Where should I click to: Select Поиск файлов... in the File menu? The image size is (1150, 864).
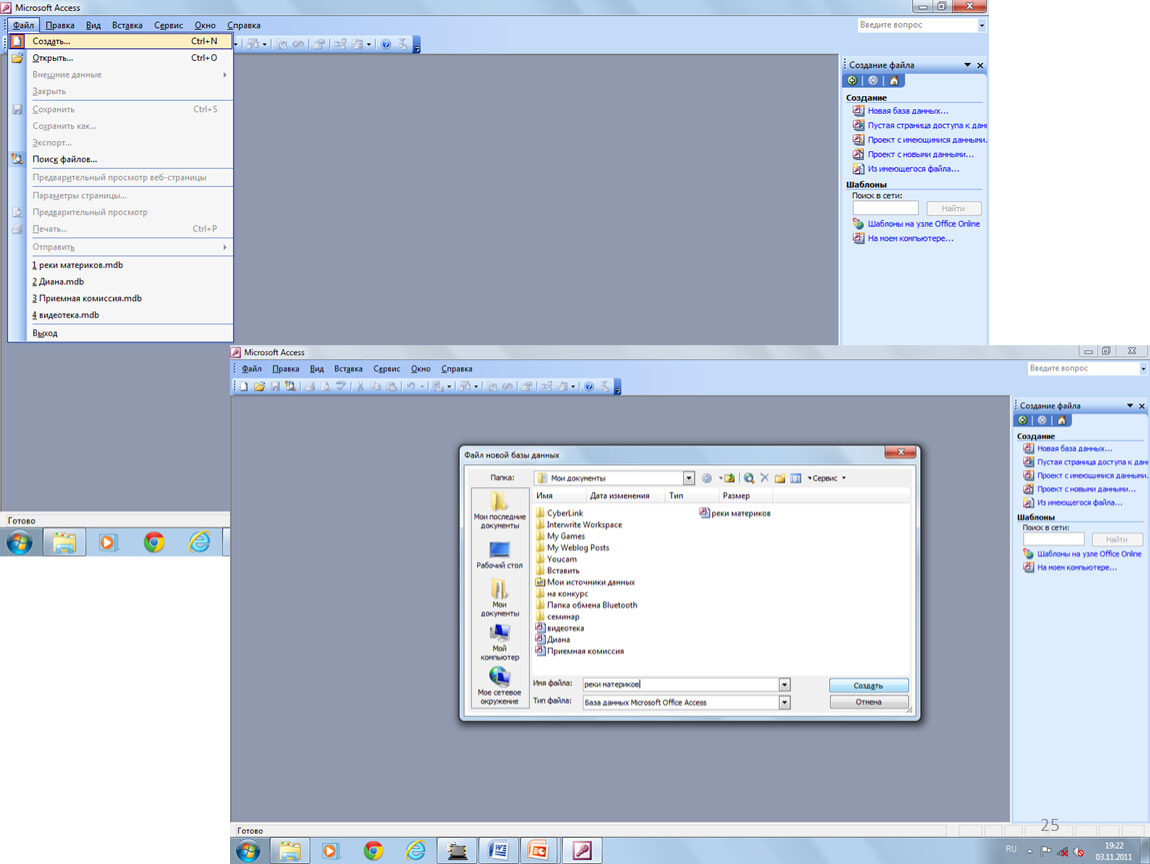click(121, 159)
